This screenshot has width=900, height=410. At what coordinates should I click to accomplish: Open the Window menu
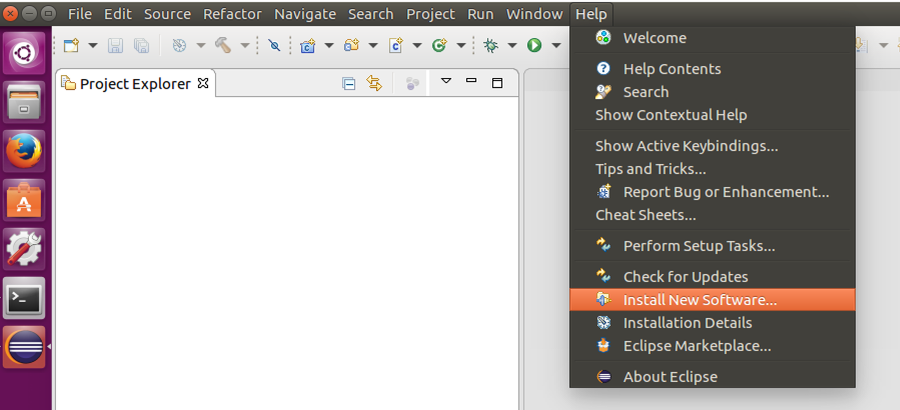(534, 14)
